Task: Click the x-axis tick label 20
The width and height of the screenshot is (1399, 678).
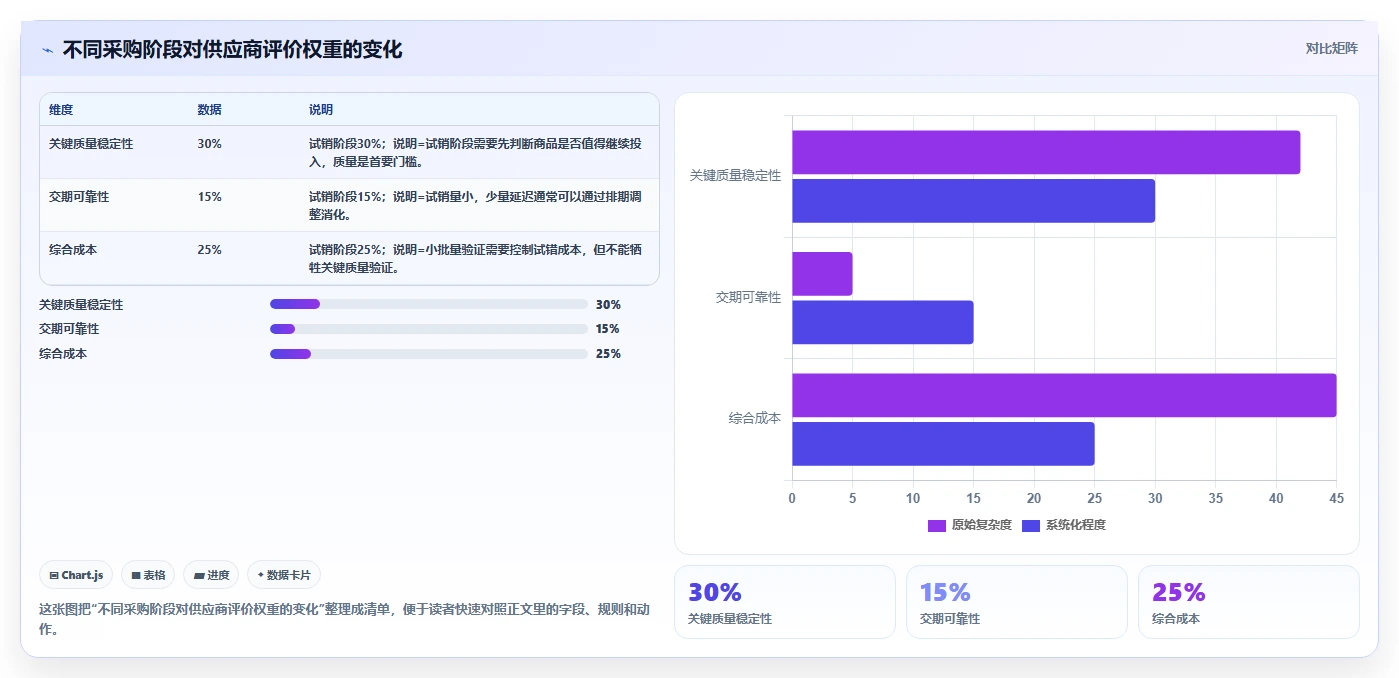Action: point(1034,498)
